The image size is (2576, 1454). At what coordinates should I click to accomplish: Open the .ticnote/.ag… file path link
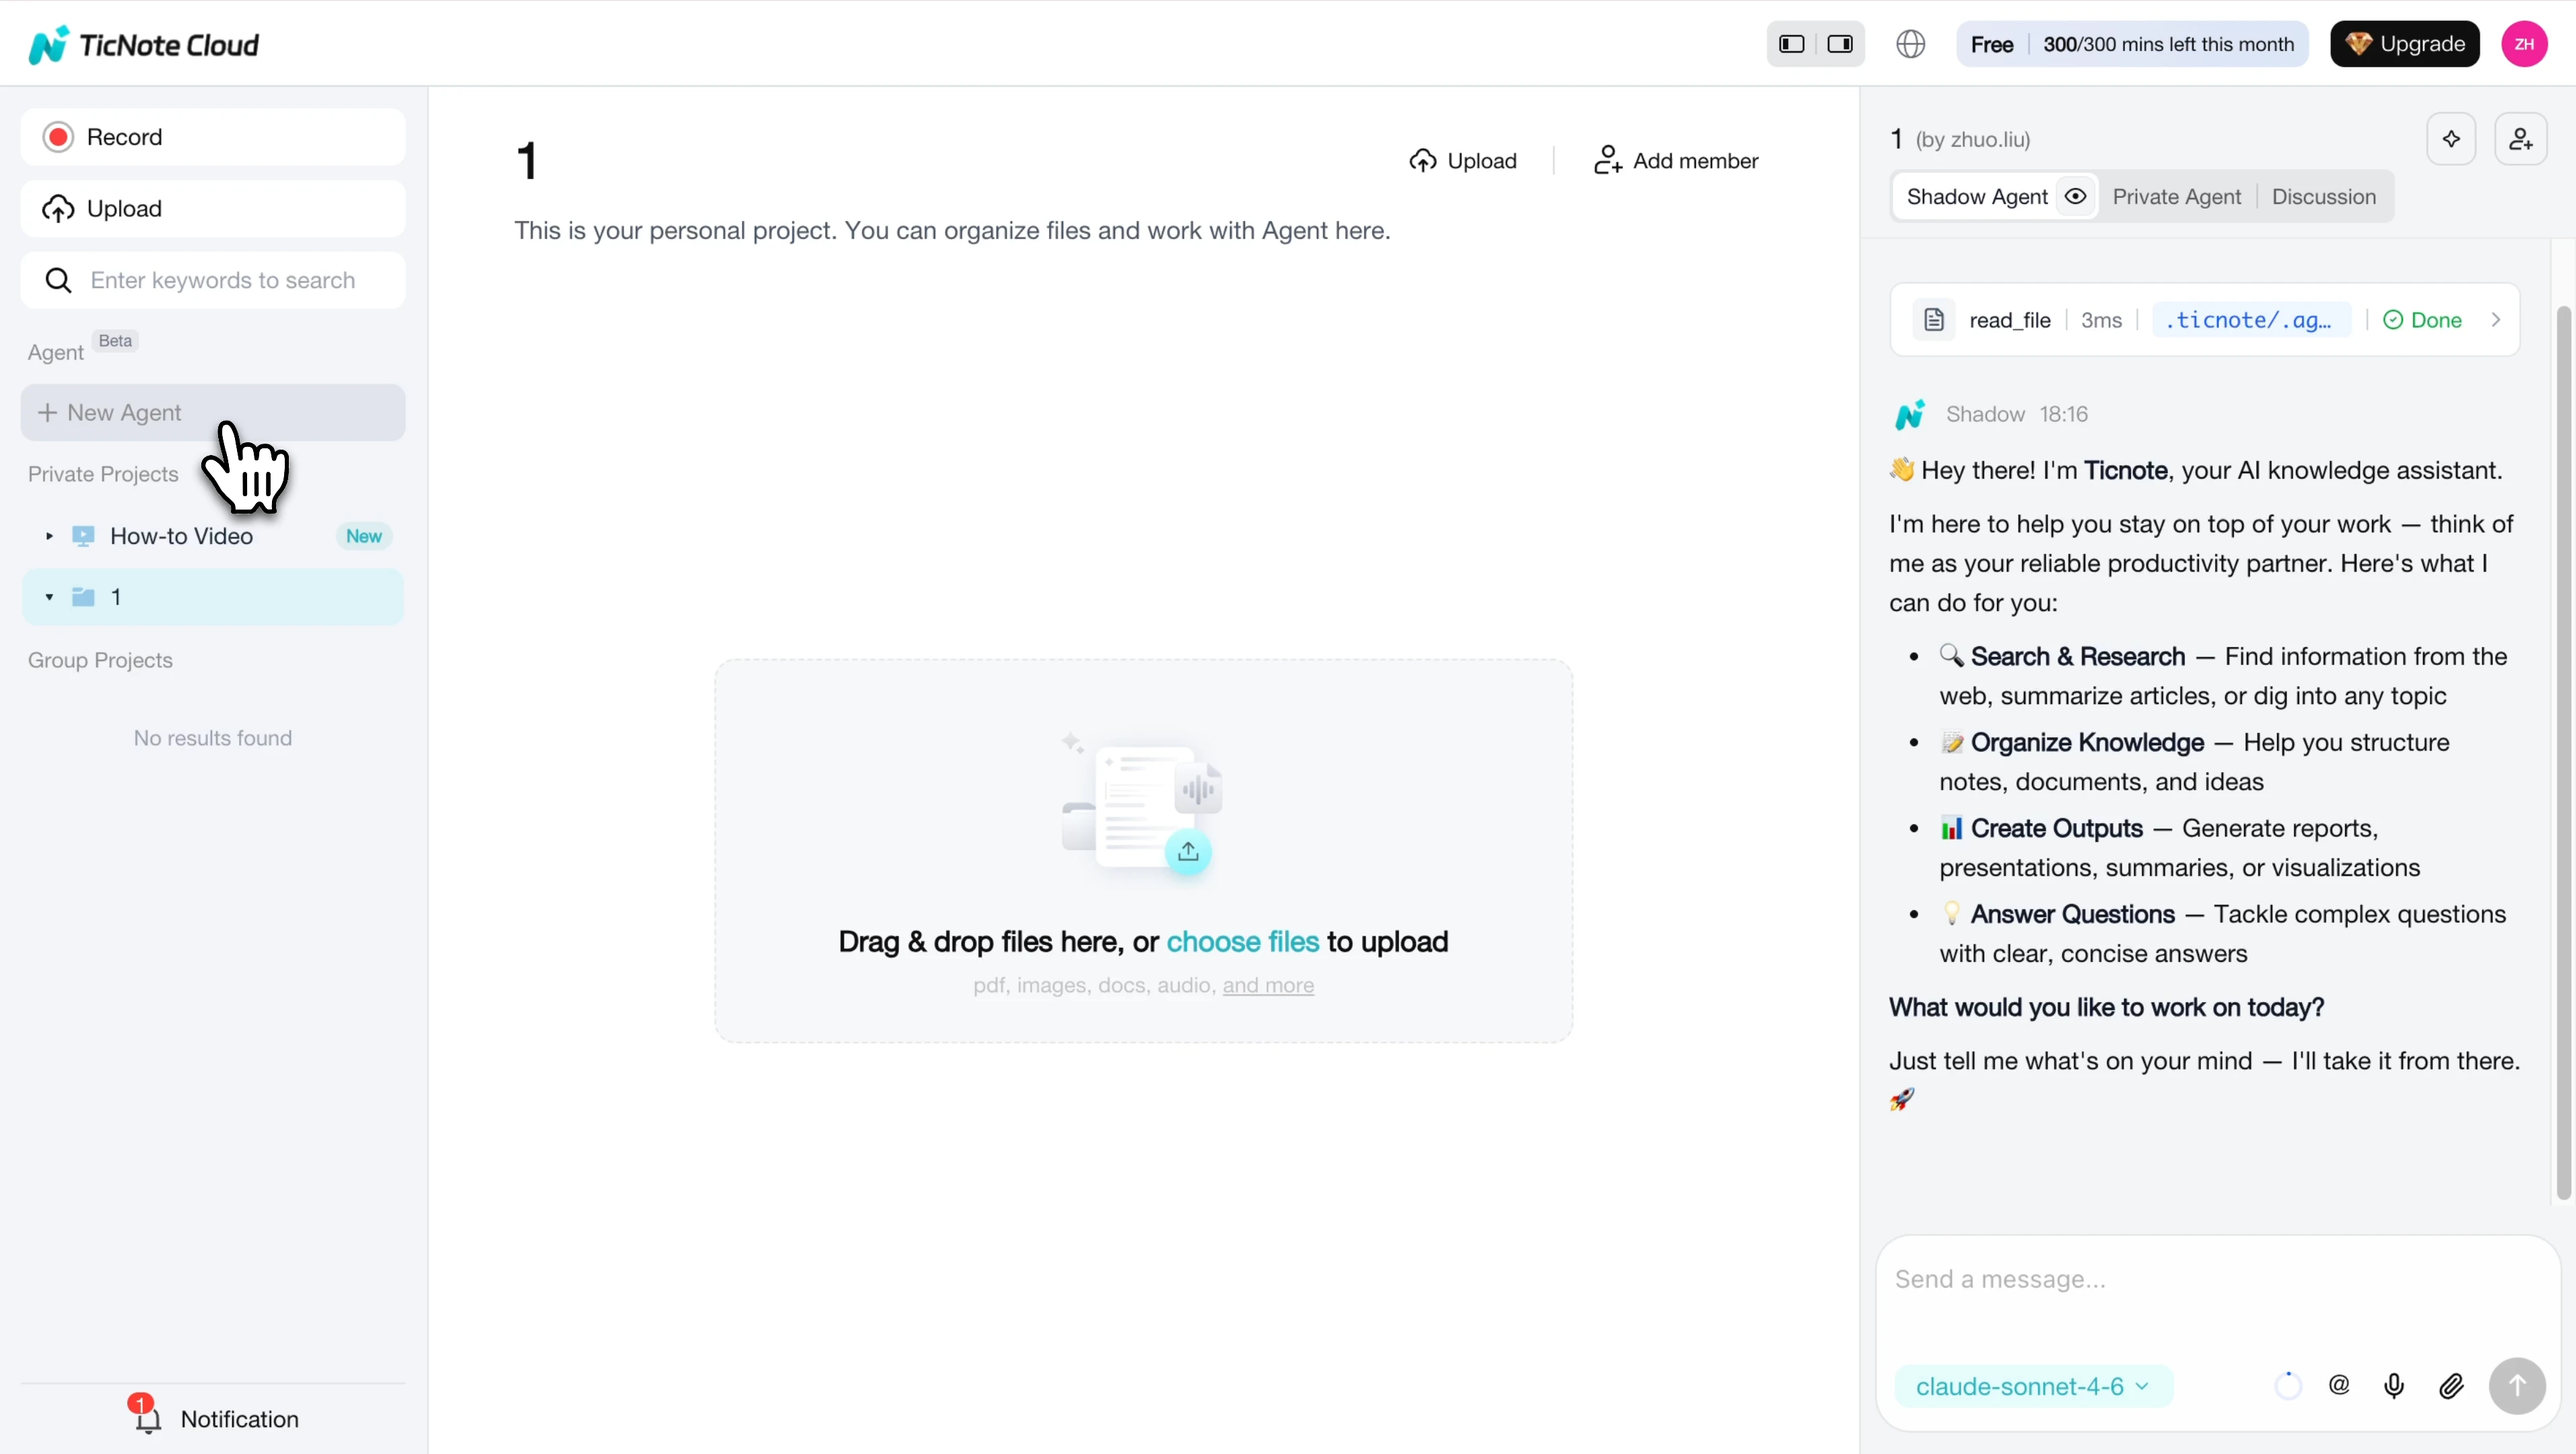[2250, 320]
